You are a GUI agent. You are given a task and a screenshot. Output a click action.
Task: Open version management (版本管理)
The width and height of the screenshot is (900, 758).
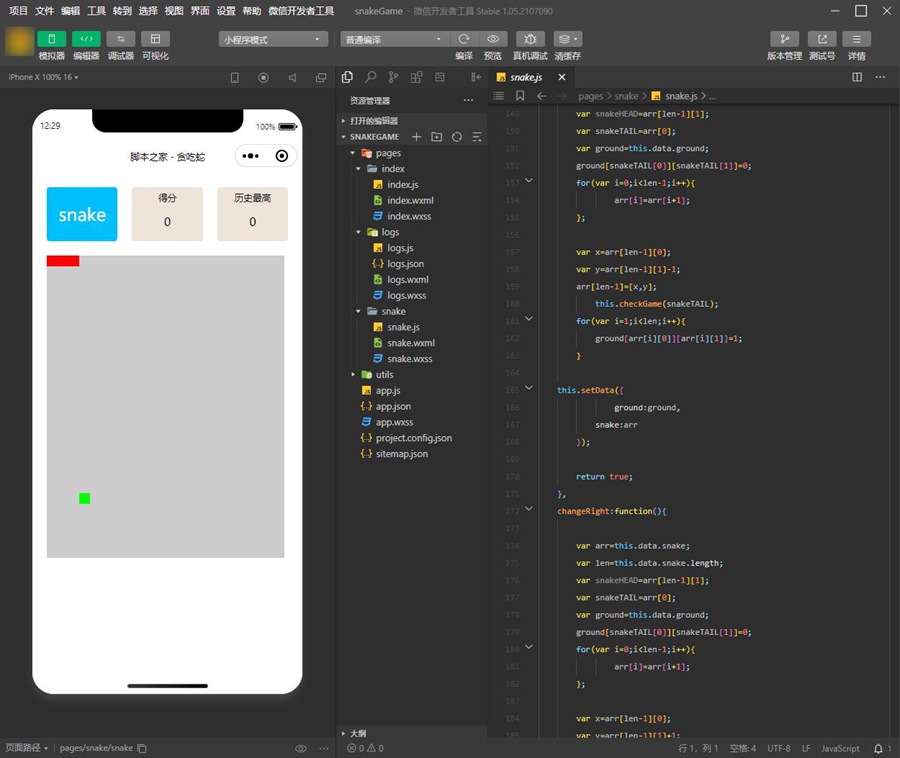pyautogui.click(x=784, y=39)
